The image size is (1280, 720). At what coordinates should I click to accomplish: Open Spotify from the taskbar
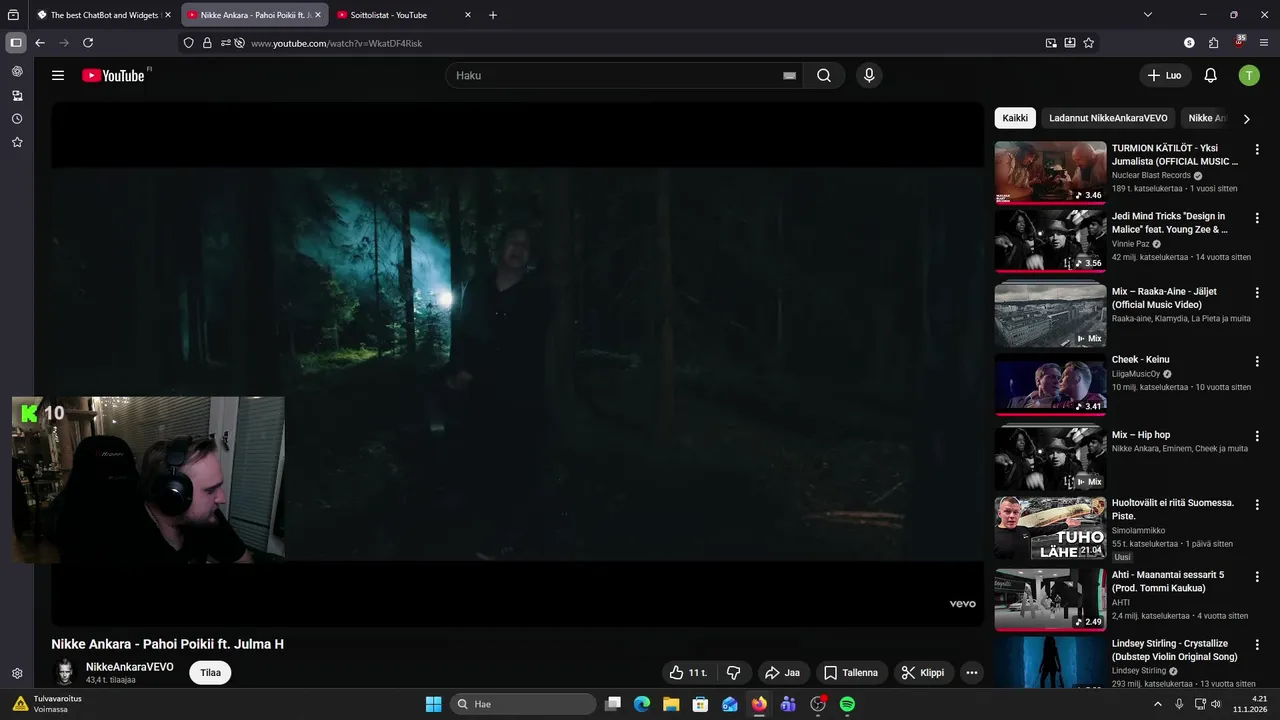(847, 704)
